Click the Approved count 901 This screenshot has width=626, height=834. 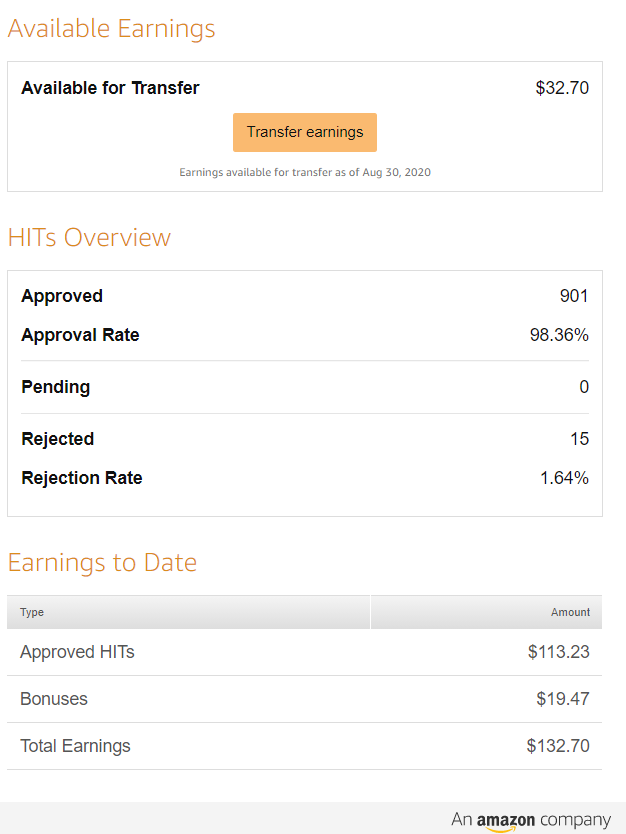574,296
